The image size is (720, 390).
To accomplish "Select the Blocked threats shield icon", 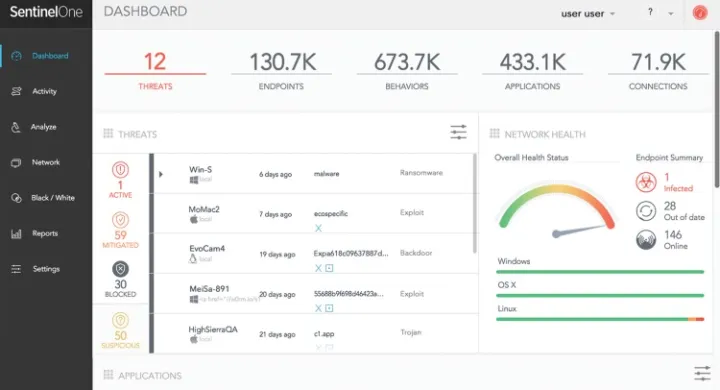I will tap(120, 269).
